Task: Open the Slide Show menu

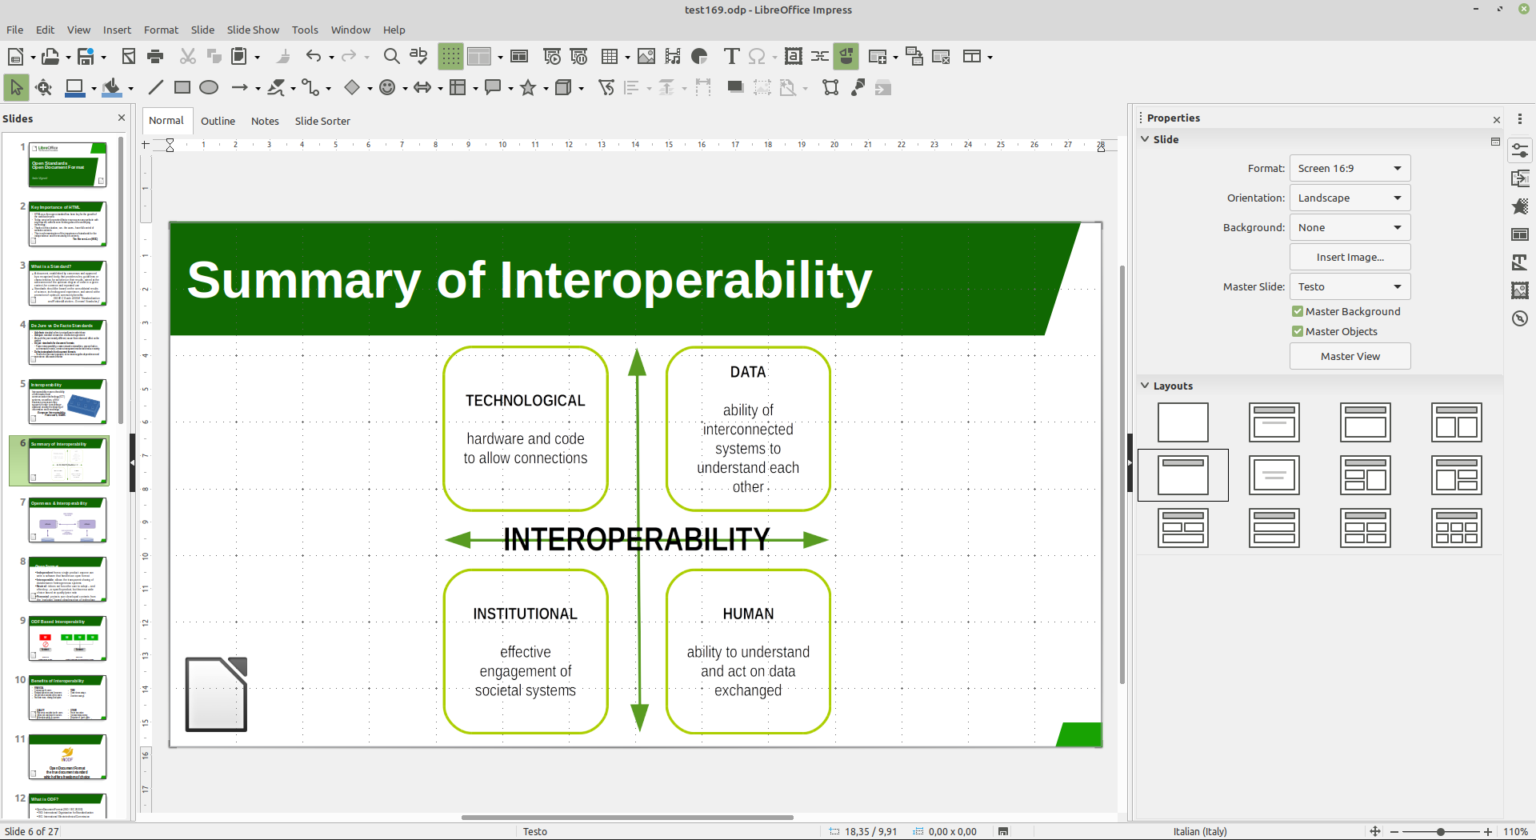Action: (x=253, y=29)
